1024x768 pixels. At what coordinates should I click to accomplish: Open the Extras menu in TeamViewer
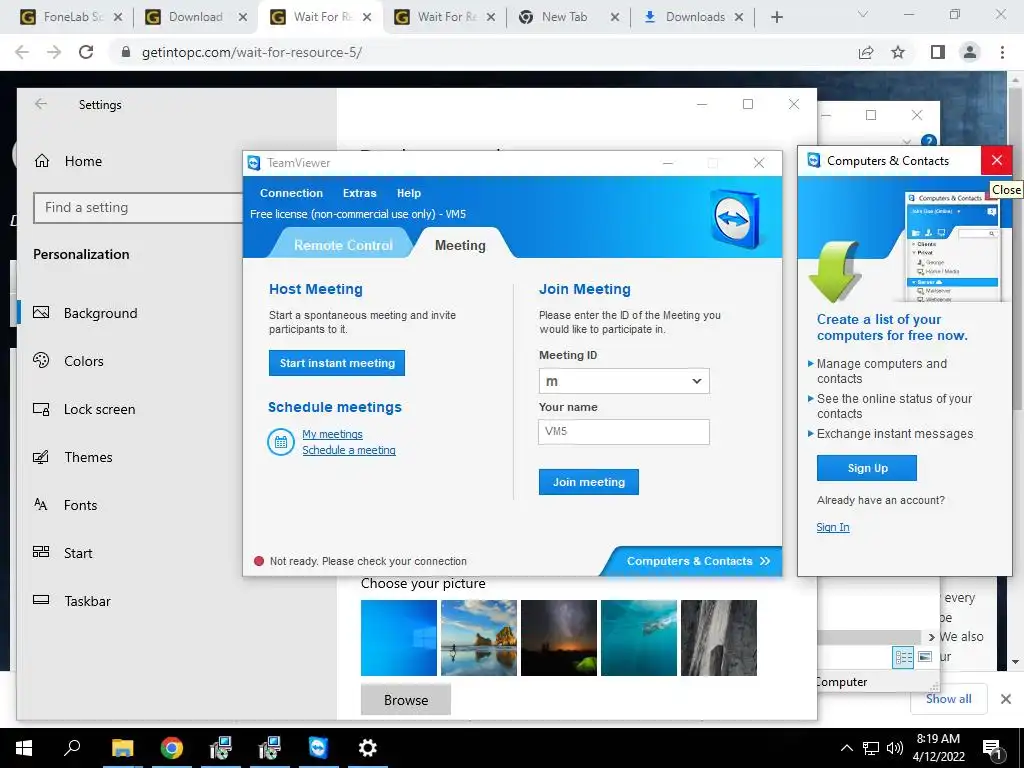359,193
